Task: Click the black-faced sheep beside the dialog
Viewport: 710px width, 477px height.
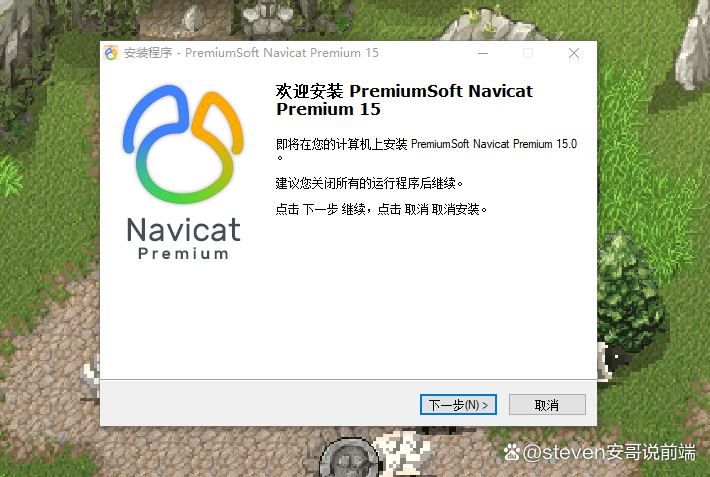Action: [x=614, y=360]
